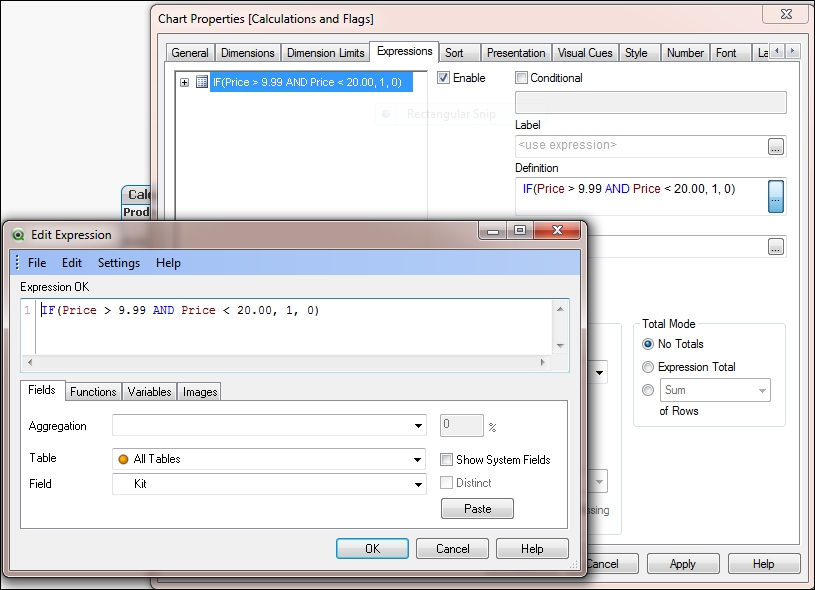Click the ellipsis button beside Label field
Viewport: 815px width, 590px height.
[x=776, y=146]
